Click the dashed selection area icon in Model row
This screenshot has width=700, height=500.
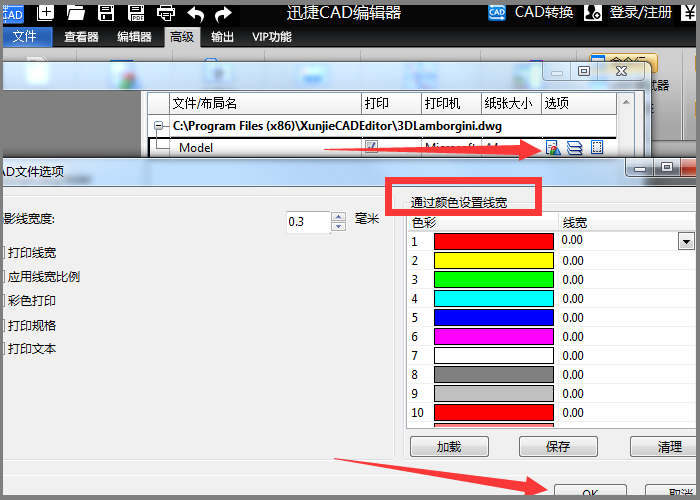click(597, 147)
